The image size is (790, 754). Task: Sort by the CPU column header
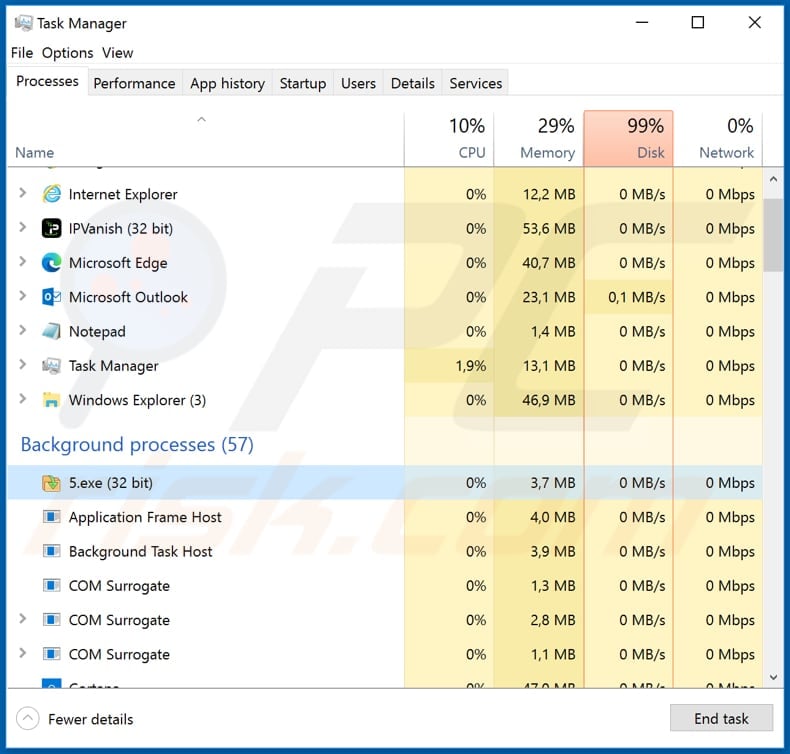tap(449, 138)
